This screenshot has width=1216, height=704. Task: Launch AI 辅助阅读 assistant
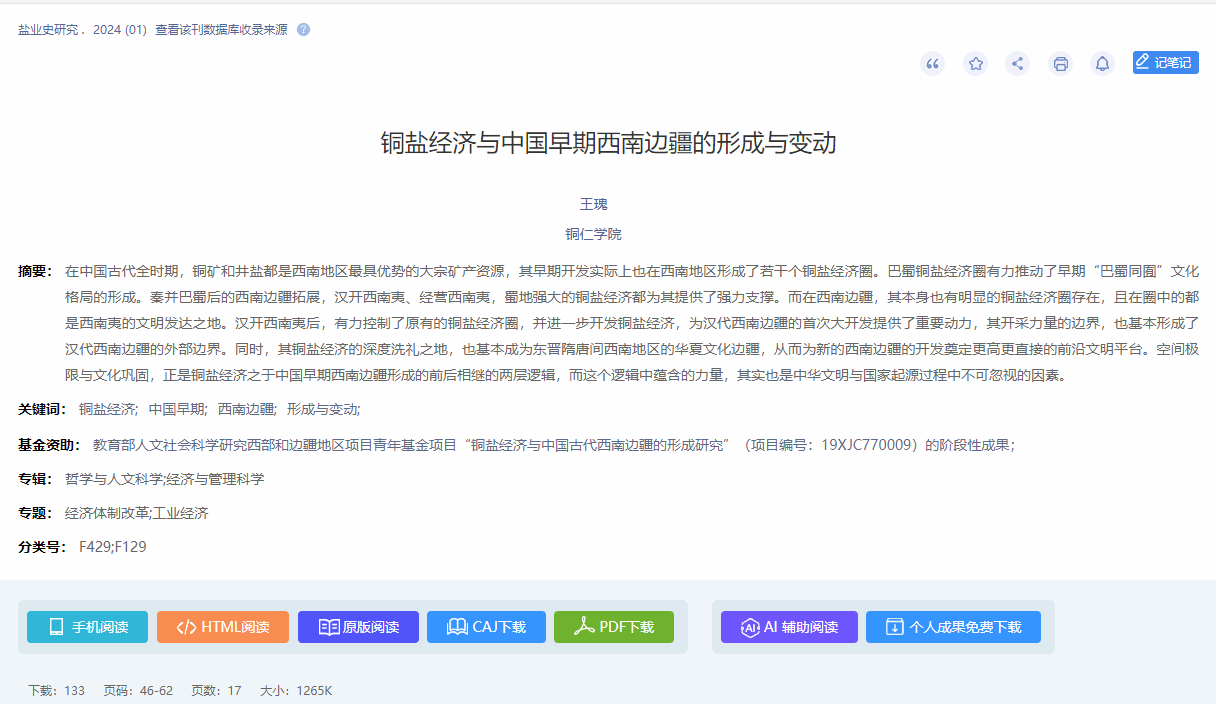789,627
